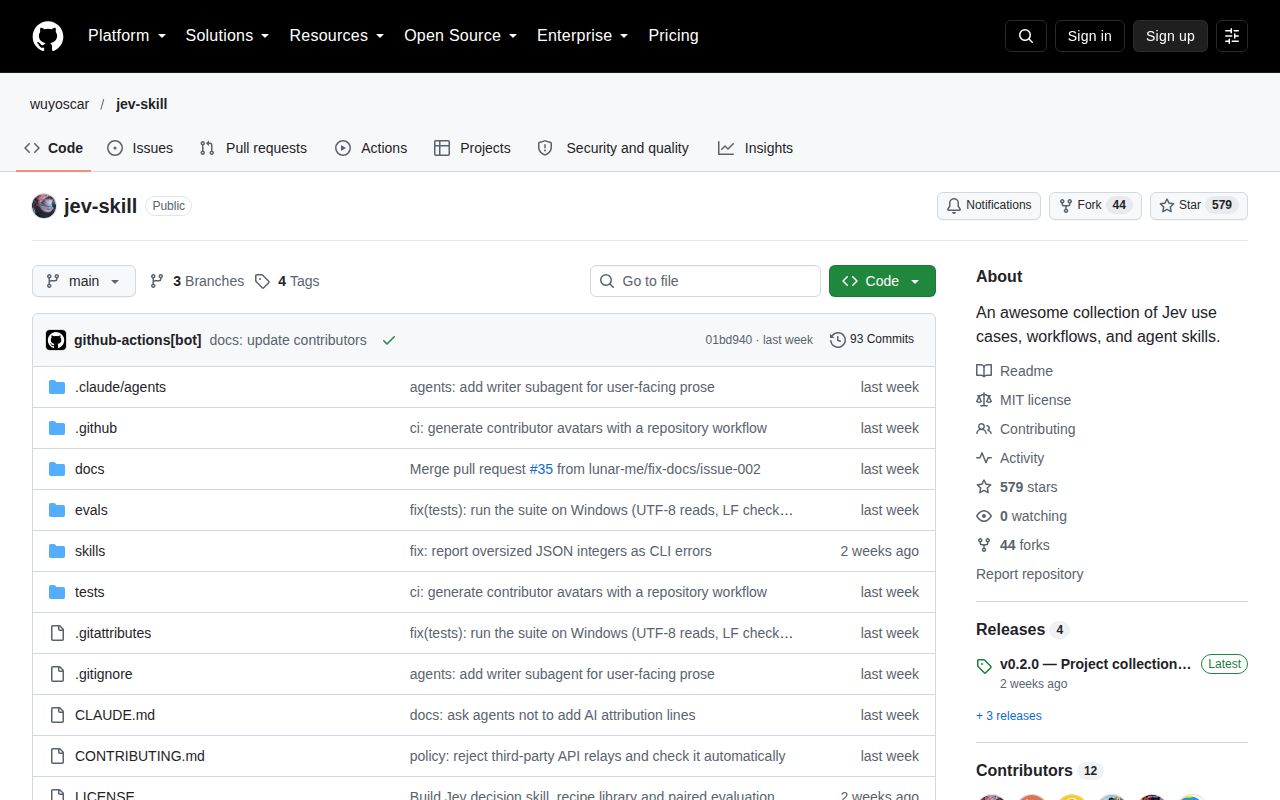The height and width of the screenshot is (800, 1280).
Task: Click the skills folder icon
Action: (x=57, y=551)
